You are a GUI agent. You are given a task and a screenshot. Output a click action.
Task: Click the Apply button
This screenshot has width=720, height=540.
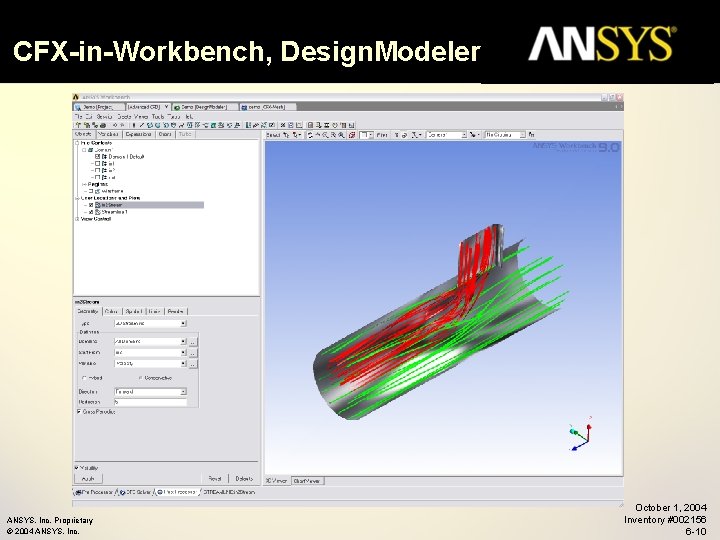coord(88,478)
